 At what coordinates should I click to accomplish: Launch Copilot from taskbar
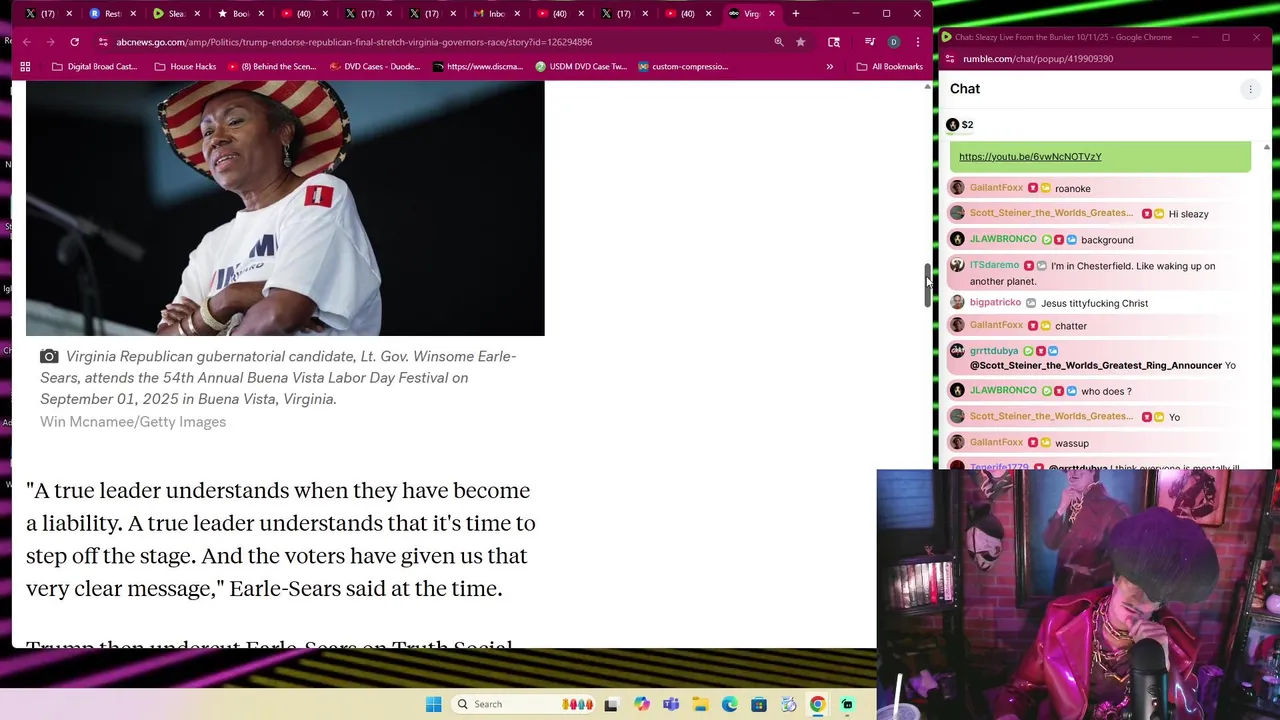[641, 704]
